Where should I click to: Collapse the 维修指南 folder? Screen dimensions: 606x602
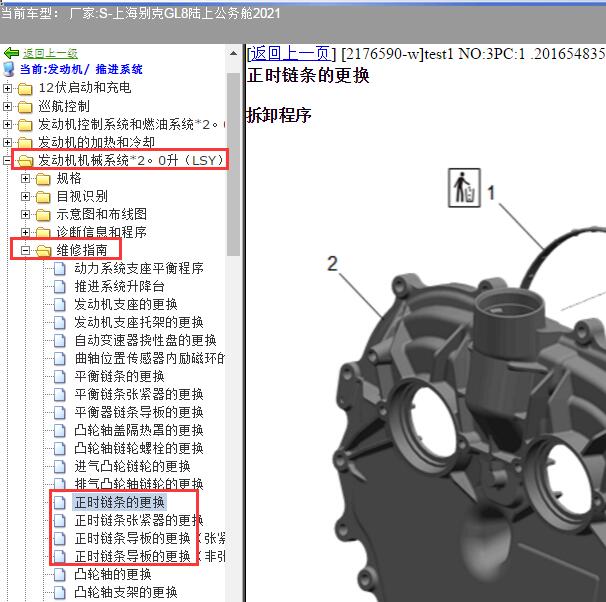(25, 250)
